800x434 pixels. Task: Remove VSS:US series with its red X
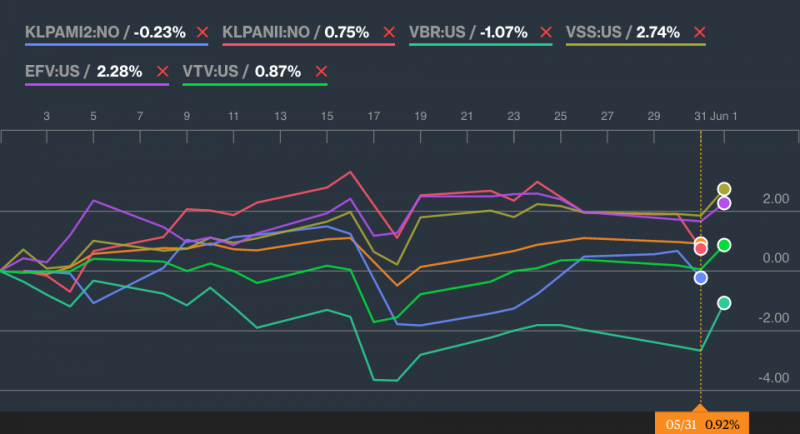coord(699,32)
